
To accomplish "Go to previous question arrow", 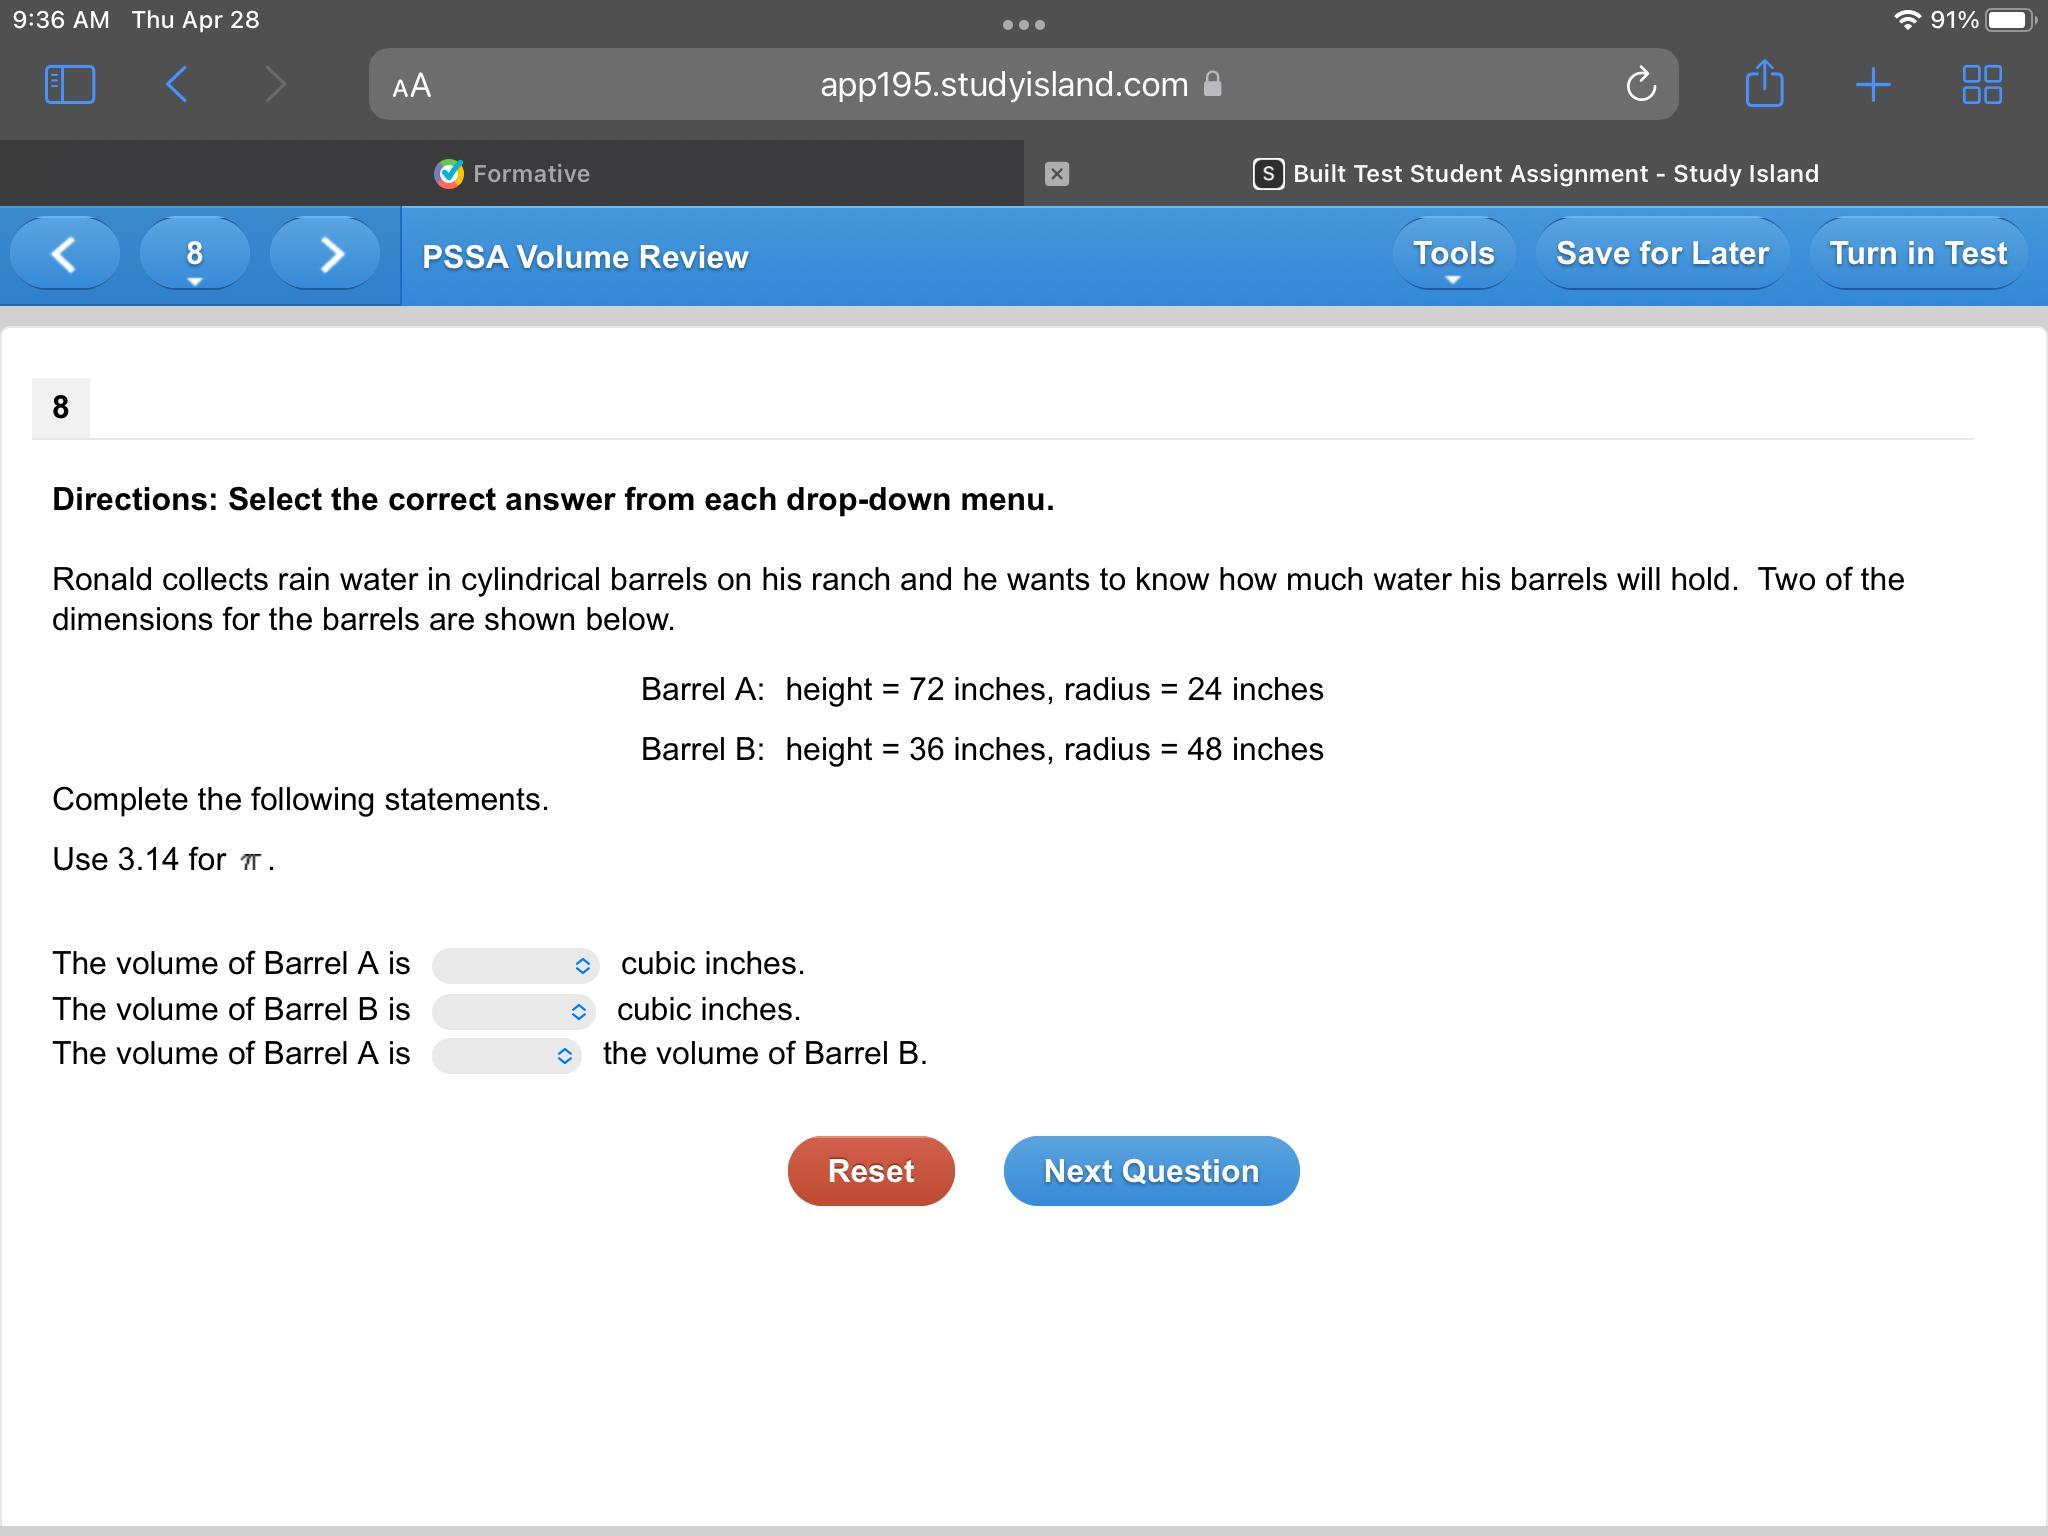I will [64, 254].
